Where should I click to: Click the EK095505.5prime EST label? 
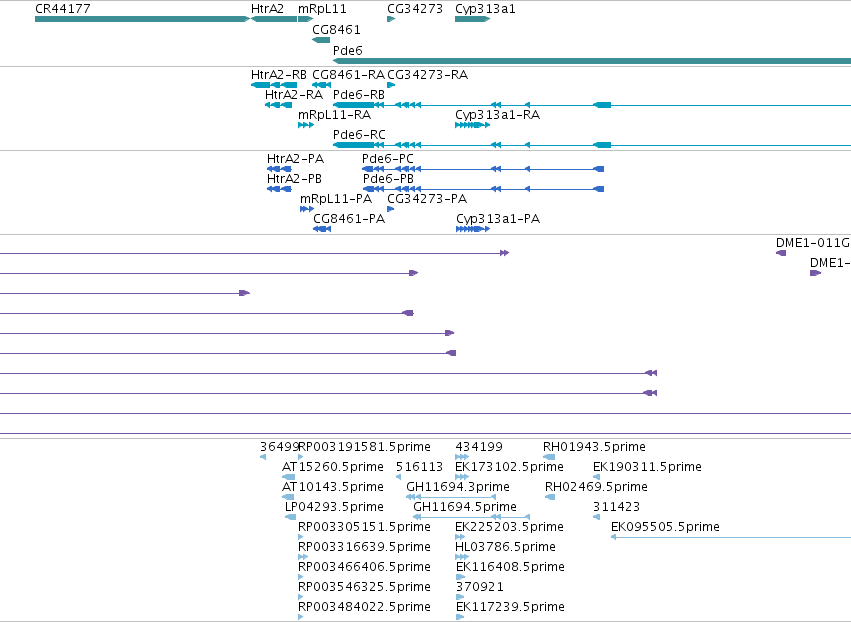tap(665, 527)
